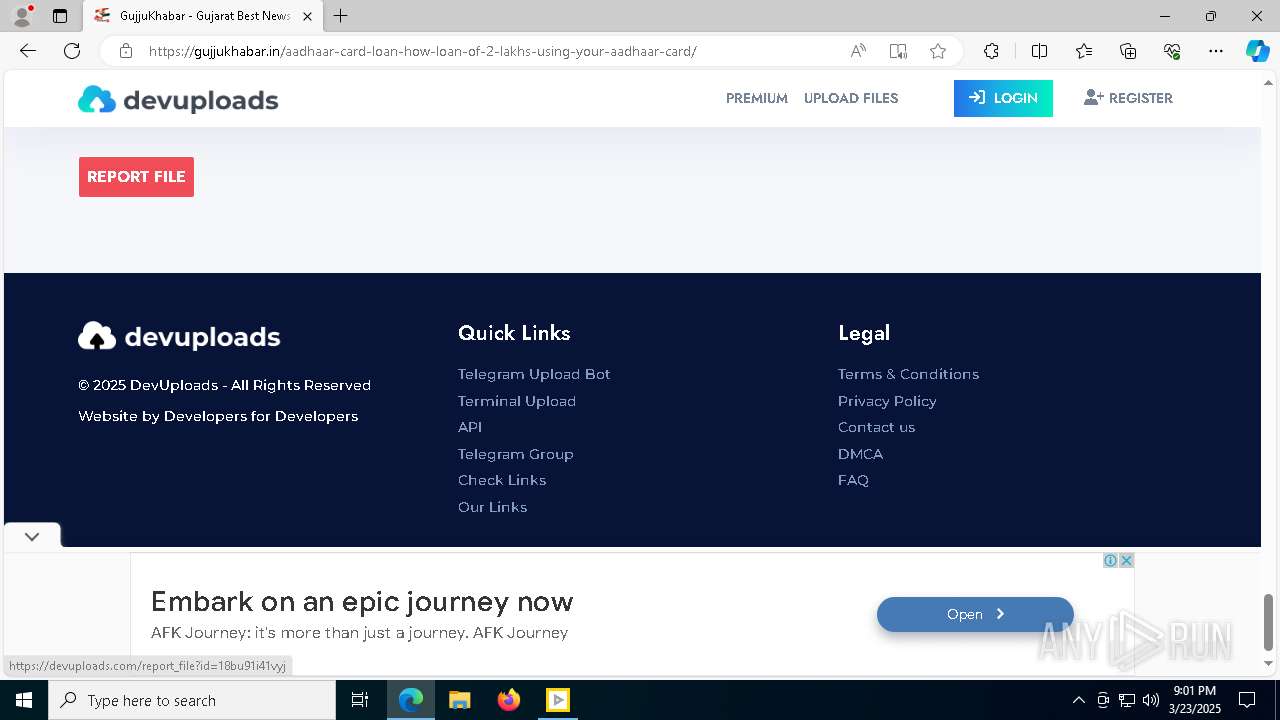Image resolution: width=1280 pixels, height=720 pixels.
Task: Open the browser profile icon
Action: point(22,16)
